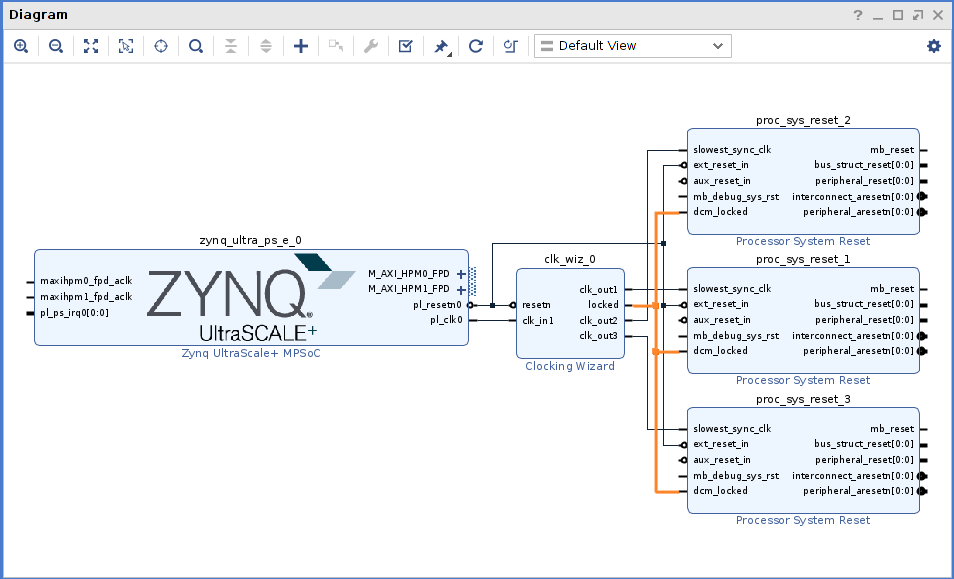Click the Validate Design checkmark icon

[x=406, y=46]
